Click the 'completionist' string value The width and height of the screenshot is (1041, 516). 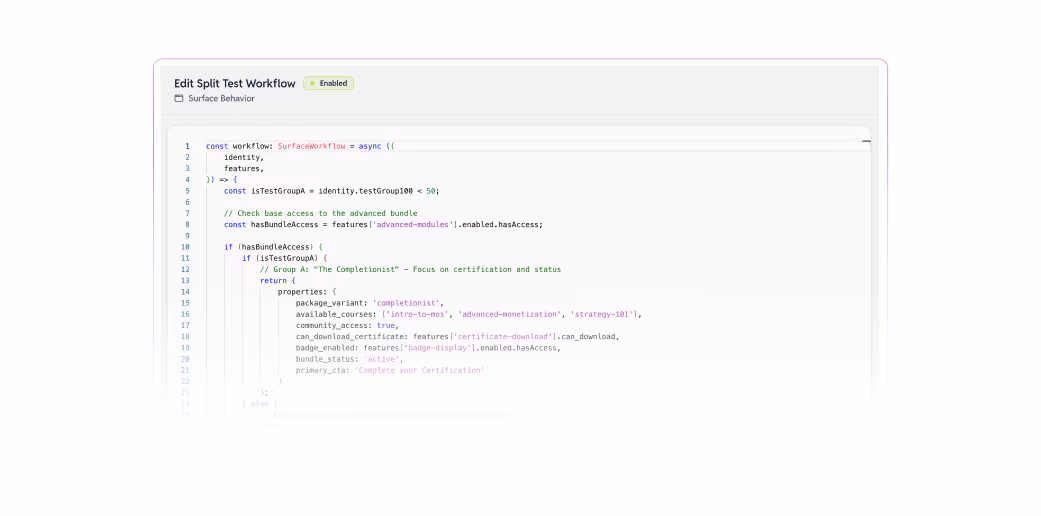click(x=406, y=303)
